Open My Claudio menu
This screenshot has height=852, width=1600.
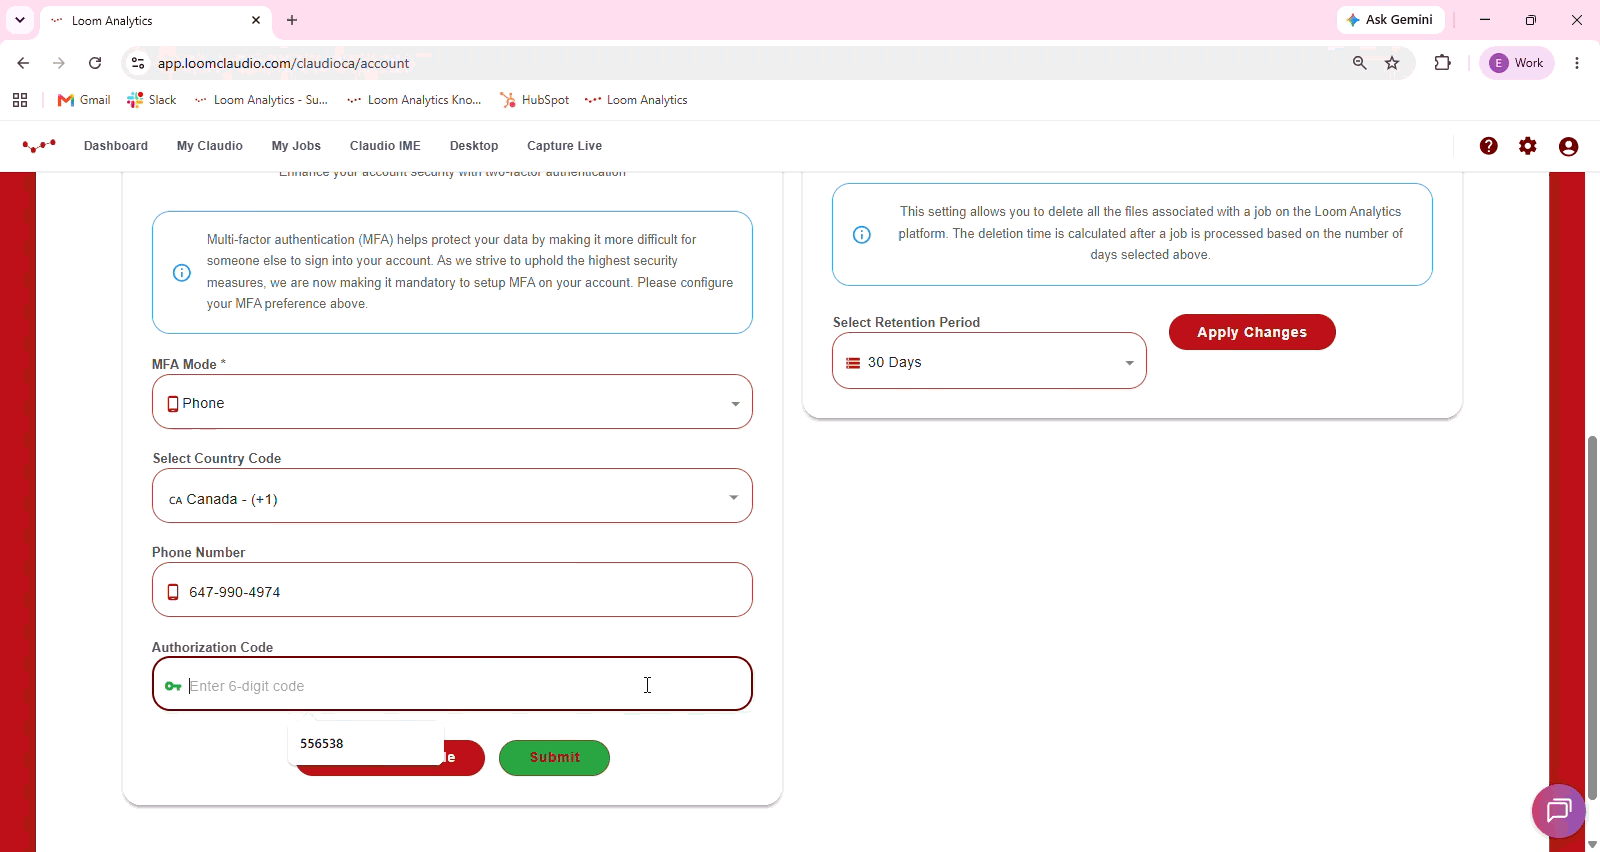pos(210,146)
